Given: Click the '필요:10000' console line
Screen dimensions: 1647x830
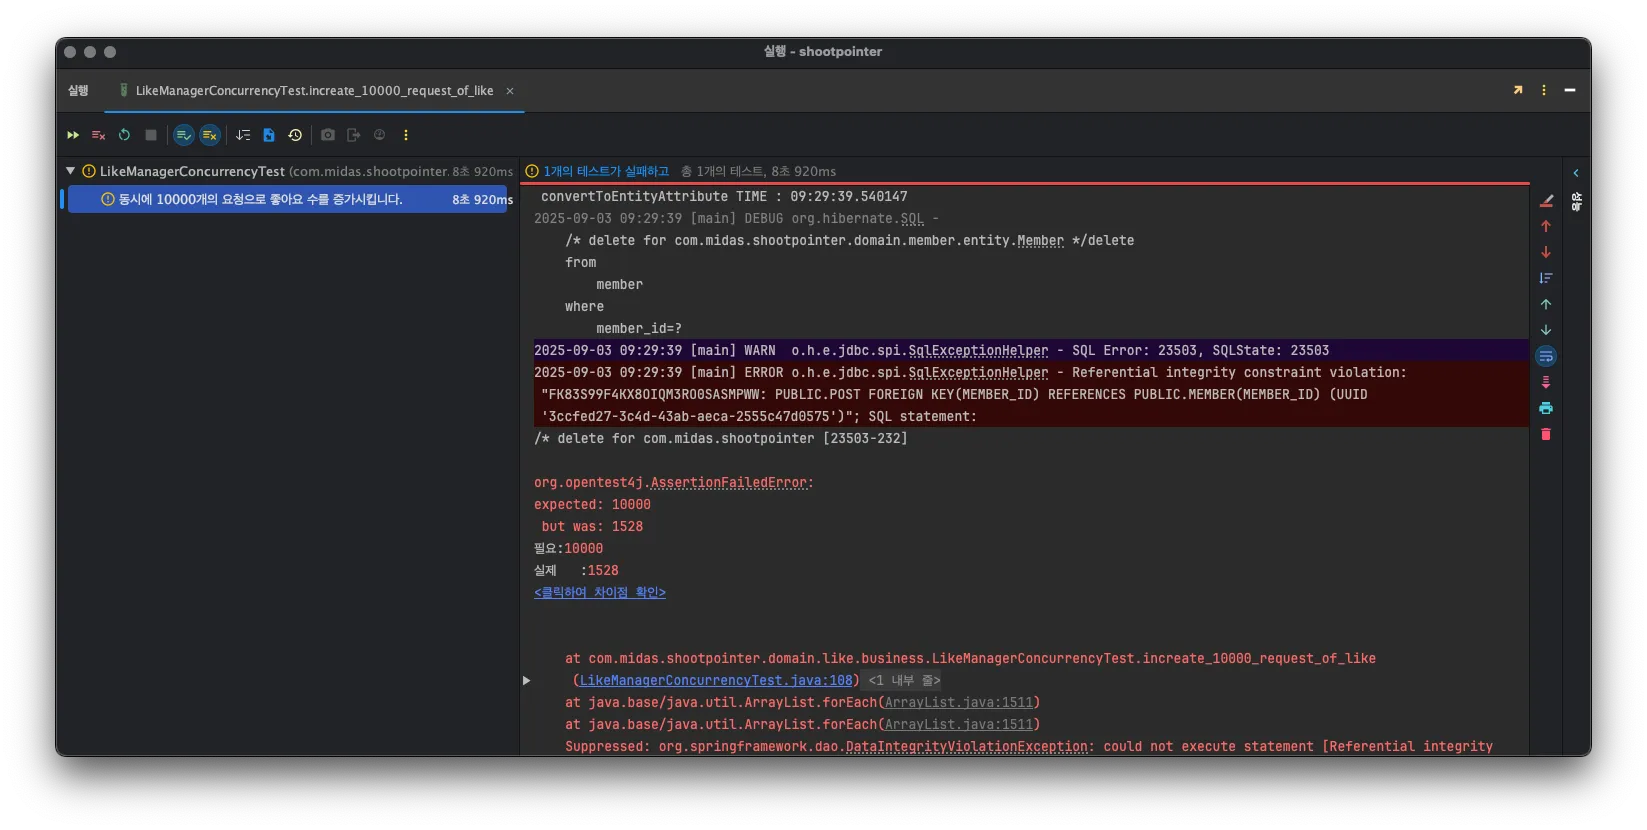Looking at the screenshot, I should coord(568,548).
